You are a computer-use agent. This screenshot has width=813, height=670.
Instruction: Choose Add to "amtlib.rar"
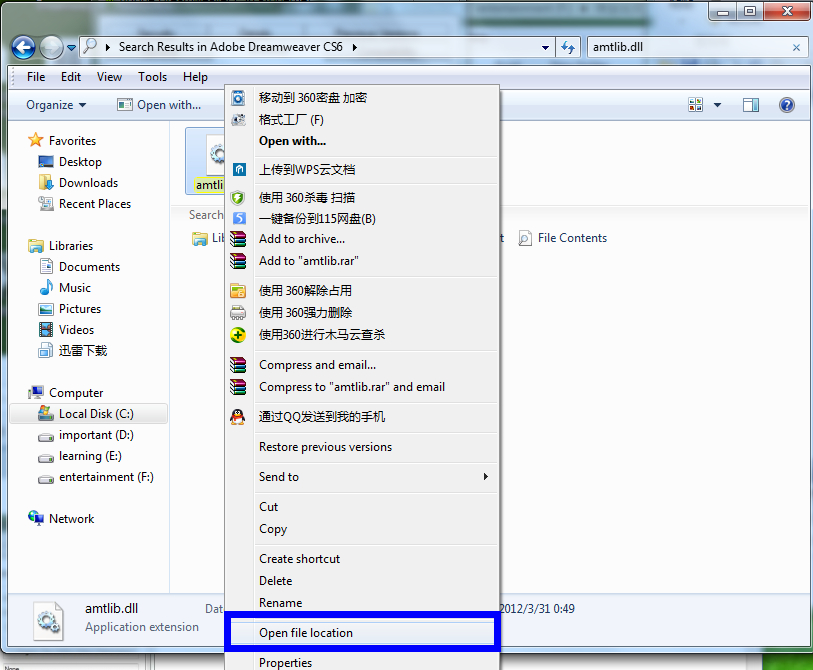click(x=363, y=261)
